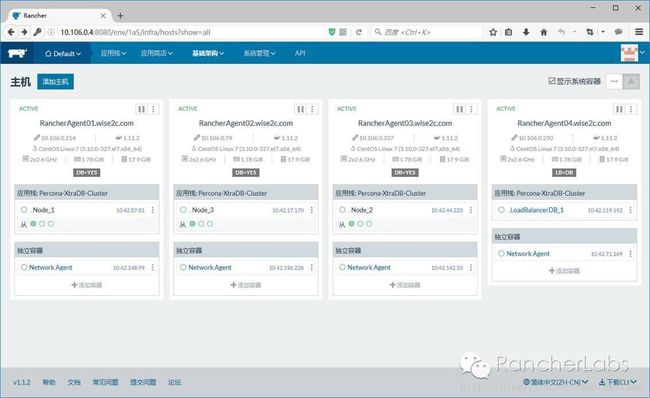The height and width of the screenshot is (398, 650).
Task: Open the 下载CLI download dropdown
Action: coord(618,382)
